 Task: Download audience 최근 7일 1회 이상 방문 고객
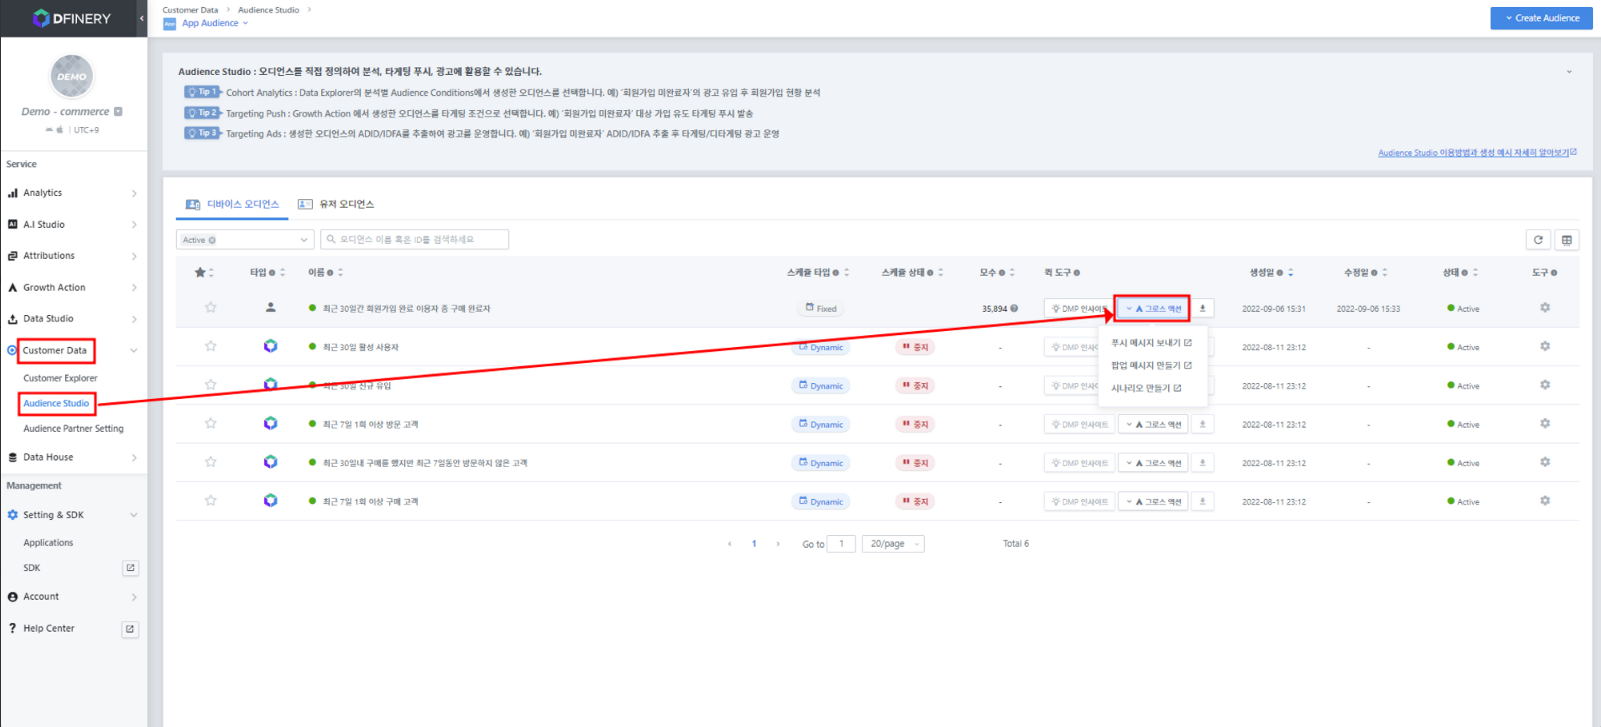1202,424
